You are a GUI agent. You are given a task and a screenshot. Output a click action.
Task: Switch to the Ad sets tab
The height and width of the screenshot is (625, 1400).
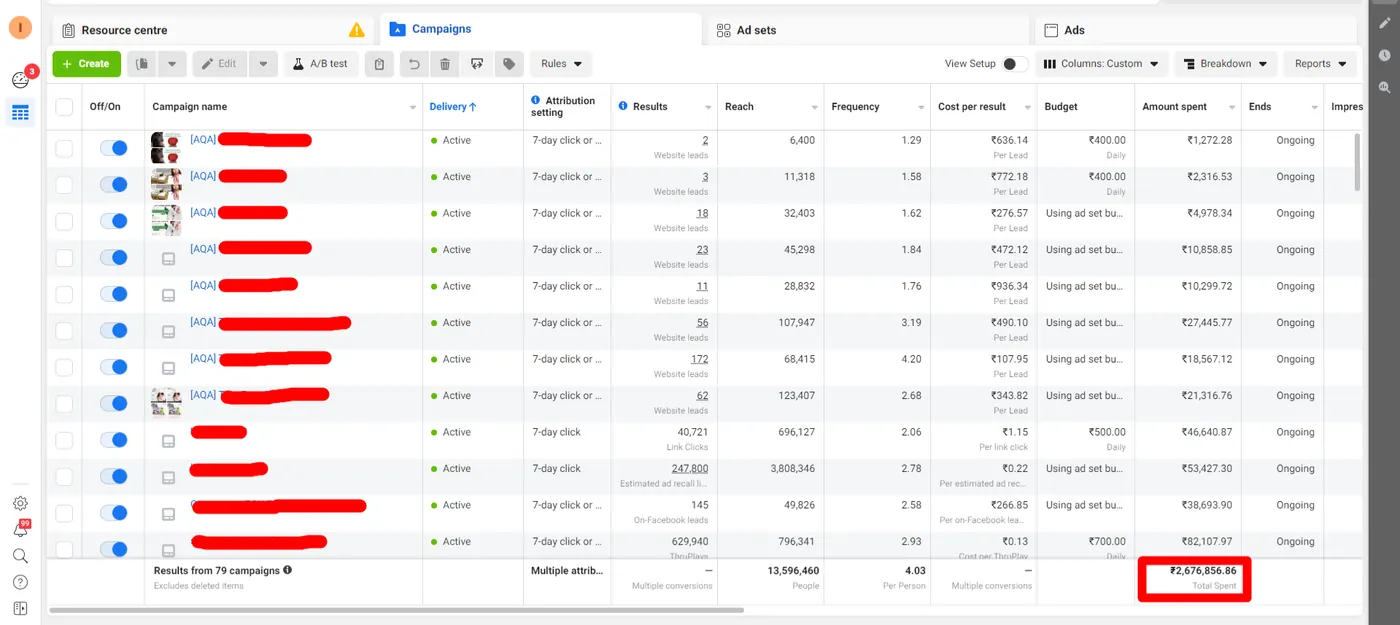coord(868,30)
